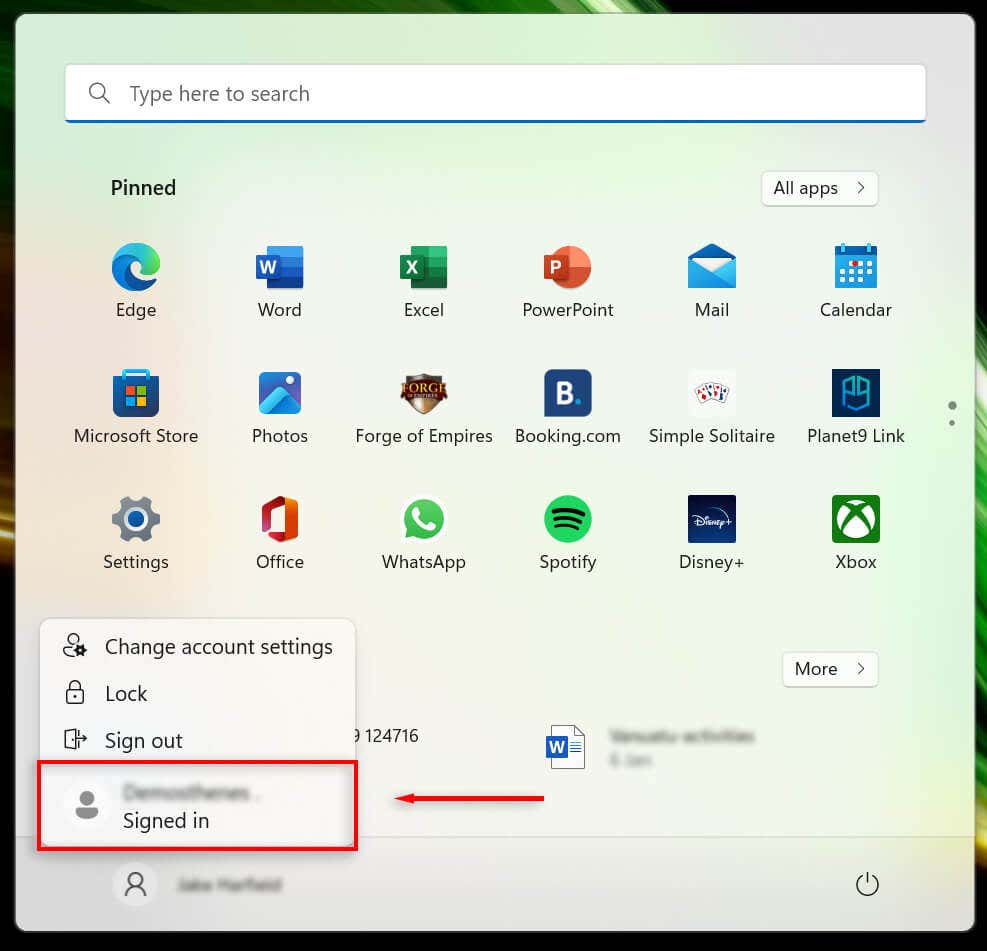
Task: Open the Disney+ app
Action: [x=711, y=532]
